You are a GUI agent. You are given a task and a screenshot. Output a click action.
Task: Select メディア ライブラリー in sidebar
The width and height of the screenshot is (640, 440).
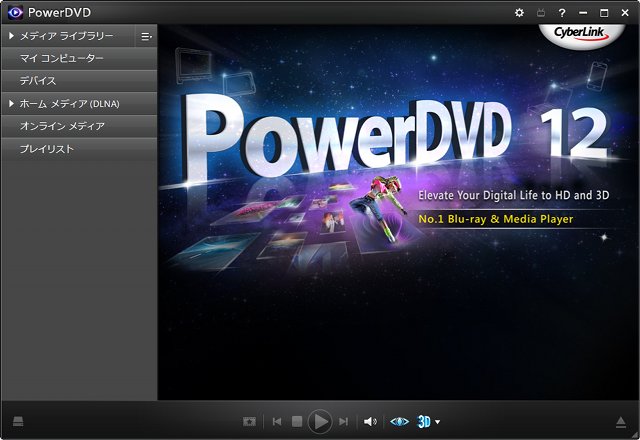click(67, 36)
